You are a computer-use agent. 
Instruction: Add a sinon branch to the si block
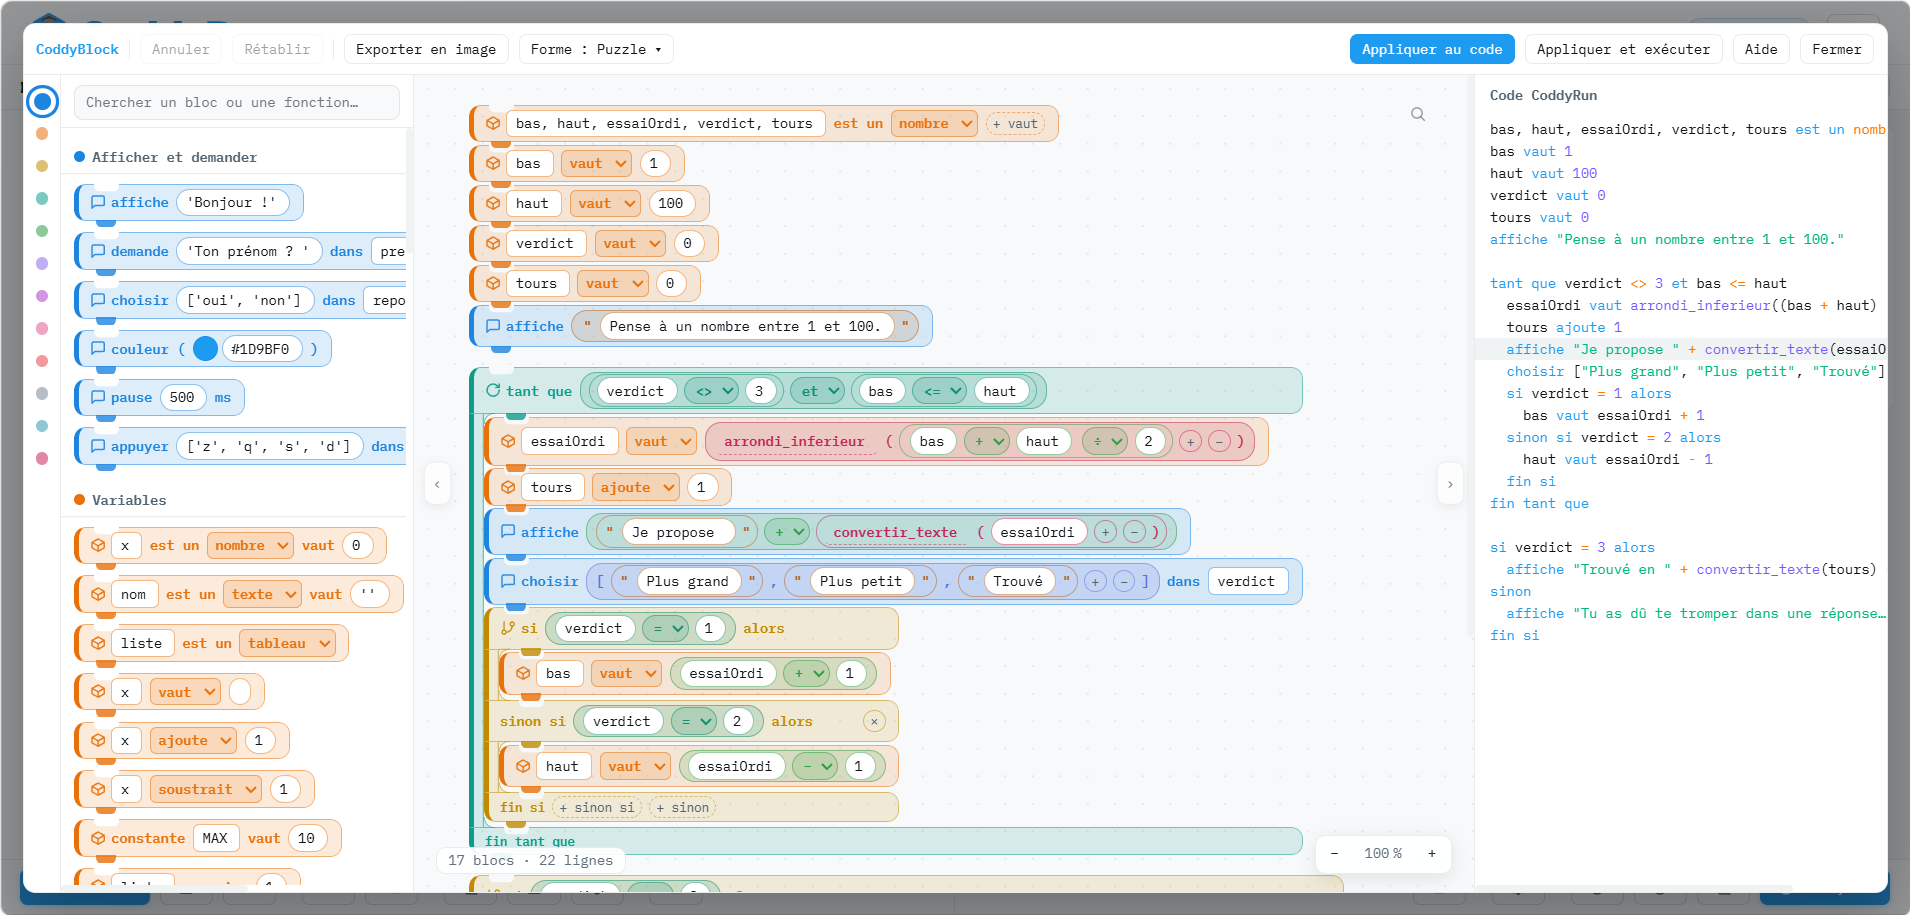(682, 808)
